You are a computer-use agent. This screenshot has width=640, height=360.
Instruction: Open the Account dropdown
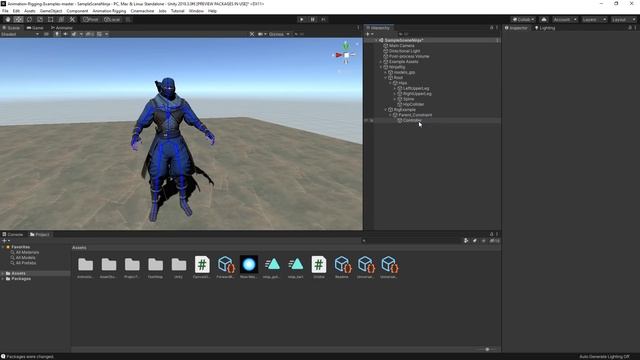tap(564, 20)
